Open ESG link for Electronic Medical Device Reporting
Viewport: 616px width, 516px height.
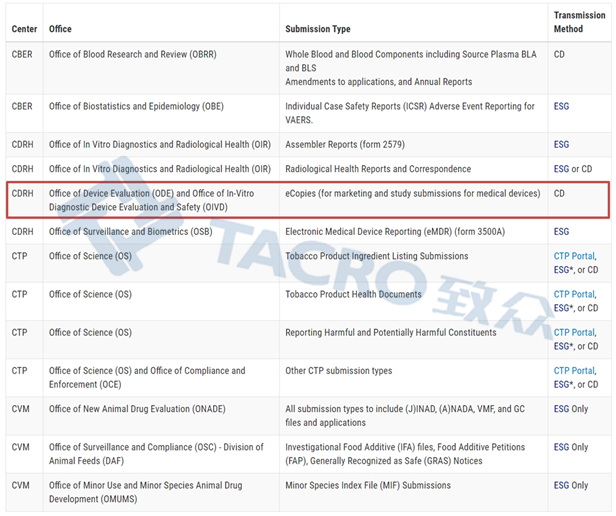click(561, 231)
